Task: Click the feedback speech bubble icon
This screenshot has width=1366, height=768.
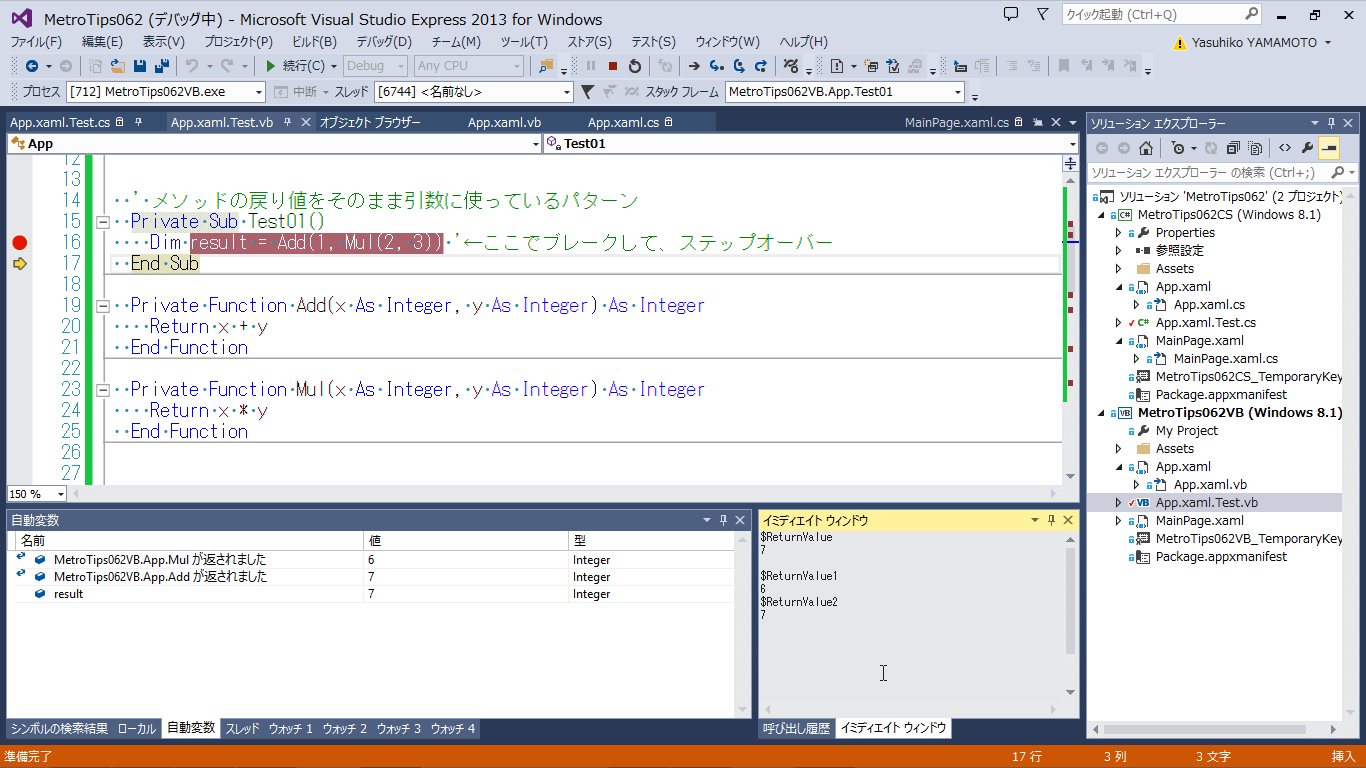Action: [x=1011, y=14]
